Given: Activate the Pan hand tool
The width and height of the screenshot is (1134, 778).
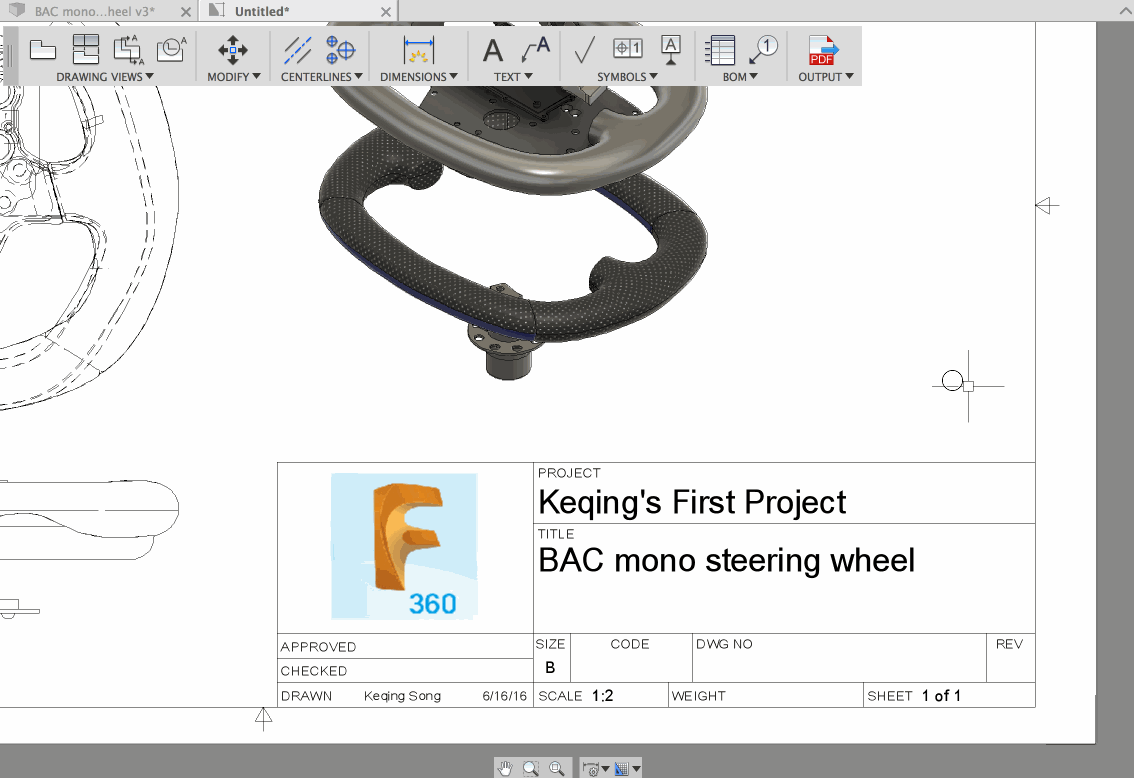Looking at the screenshot, I should coord(506,769).
